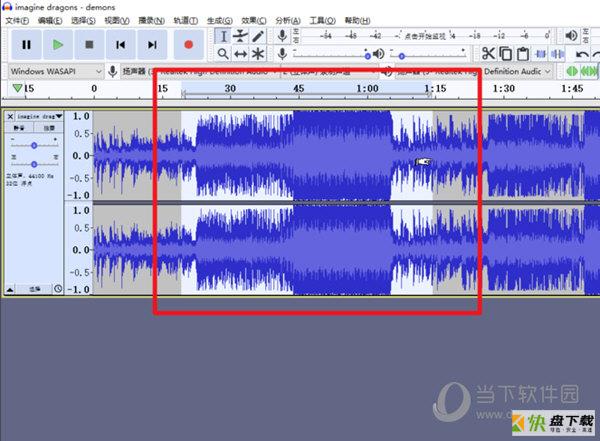Click the recording volume slider
The width and height of the screenshot is (600, 441).
(332, 56)
